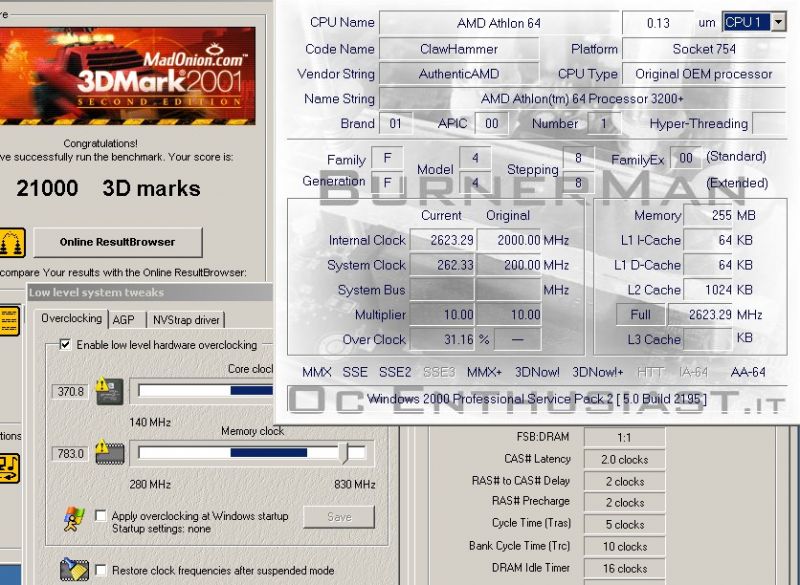Click the Original OEM processor value

[704, 74]
